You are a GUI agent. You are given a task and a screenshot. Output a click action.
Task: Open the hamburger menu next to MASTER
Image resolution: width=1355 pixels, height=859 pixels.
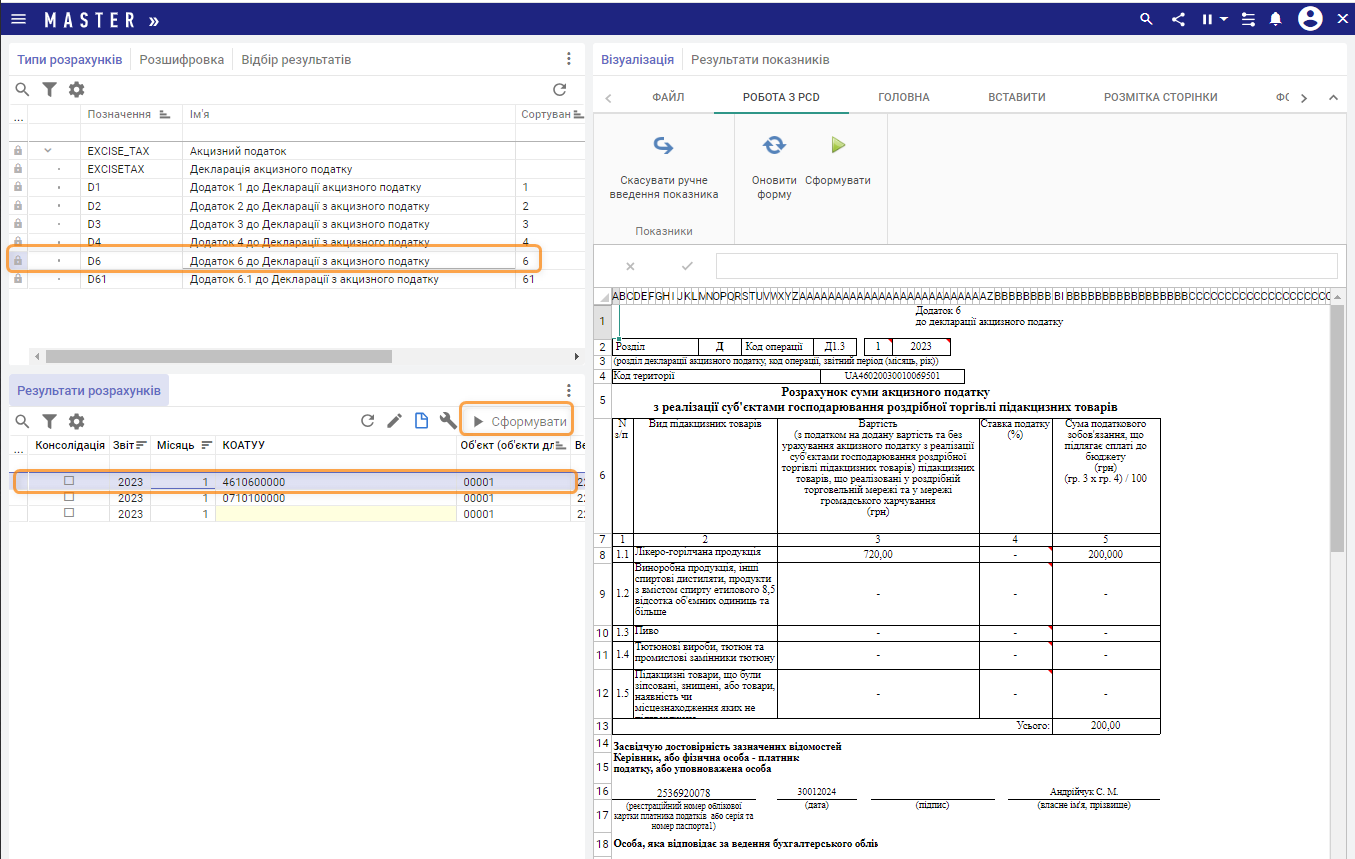tap(19, 19)
